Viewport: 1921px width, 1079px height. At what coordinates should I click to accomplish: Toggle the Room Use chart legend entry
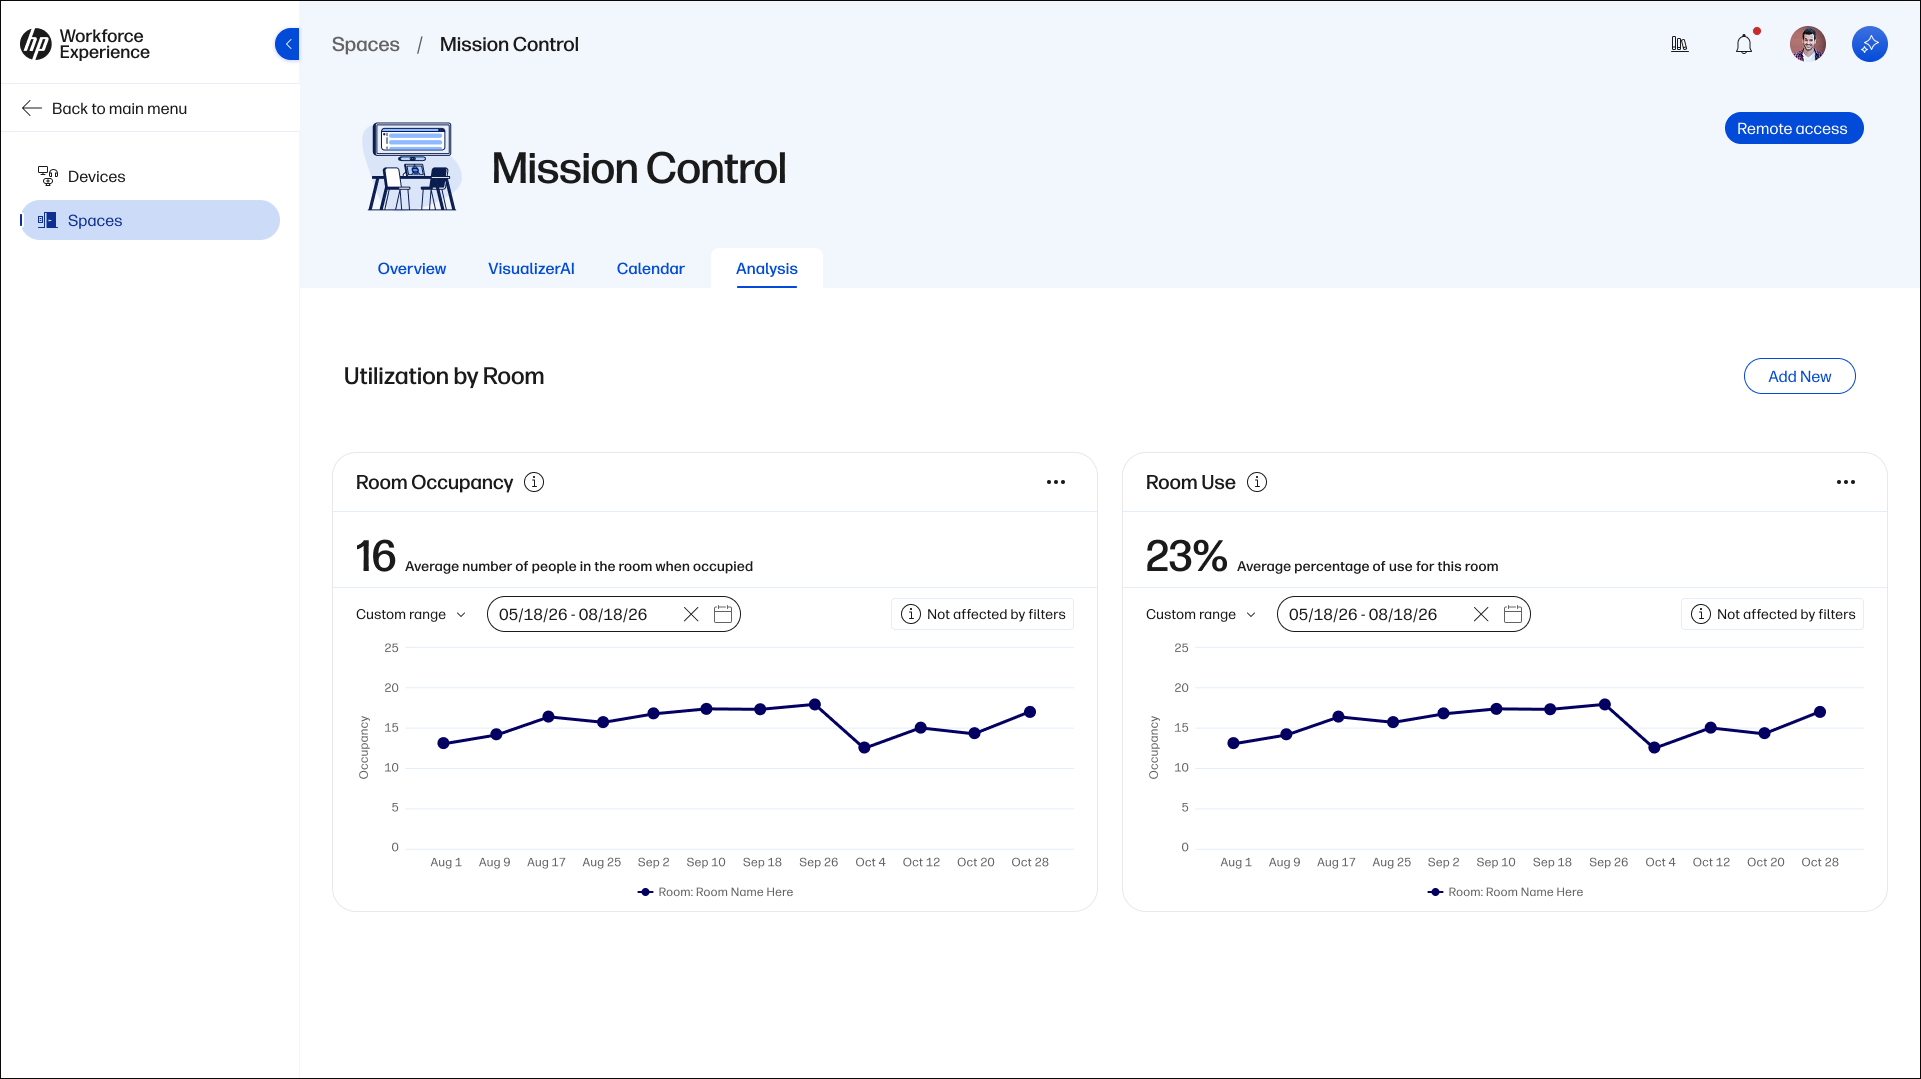click(x=1505, y=892)
